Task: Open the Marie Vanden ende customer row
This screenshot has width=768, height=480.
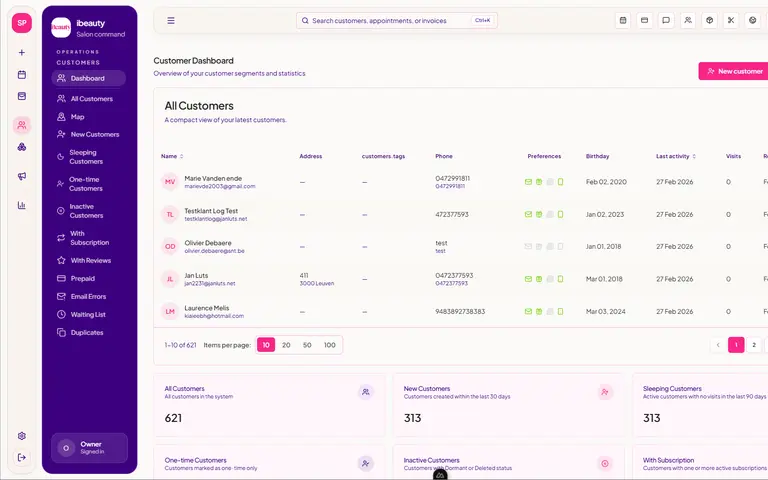Action: (461, 182)
